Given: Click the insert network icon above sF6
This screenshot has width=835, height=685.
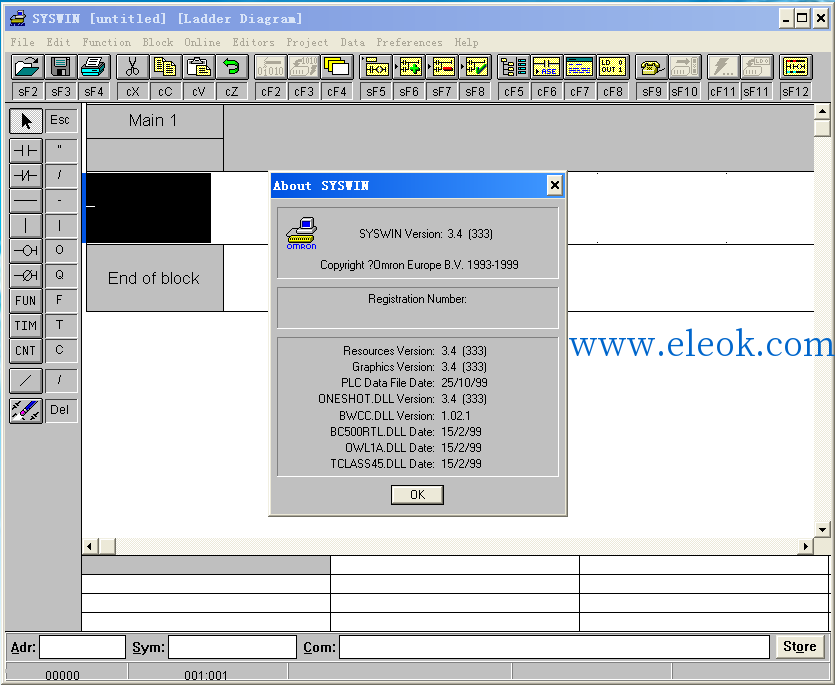Looking at the screenshot, I should pos(408,67).
